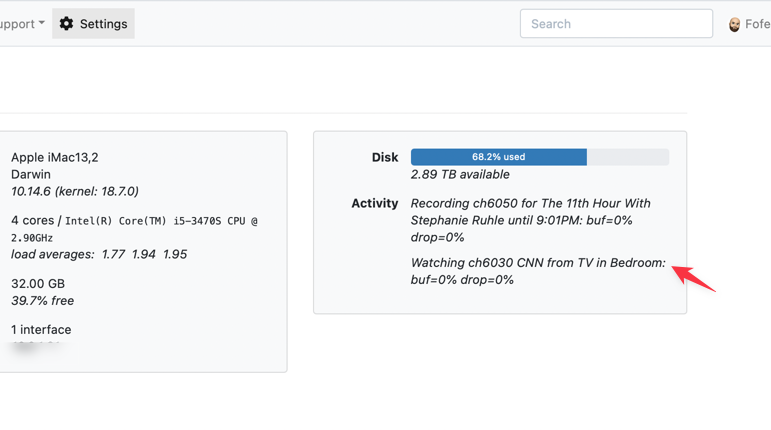The height and width of the screenshot is (430, 771).
Task: Click the Intel Core i5-3470S CPU text
Action: (160, 221)
